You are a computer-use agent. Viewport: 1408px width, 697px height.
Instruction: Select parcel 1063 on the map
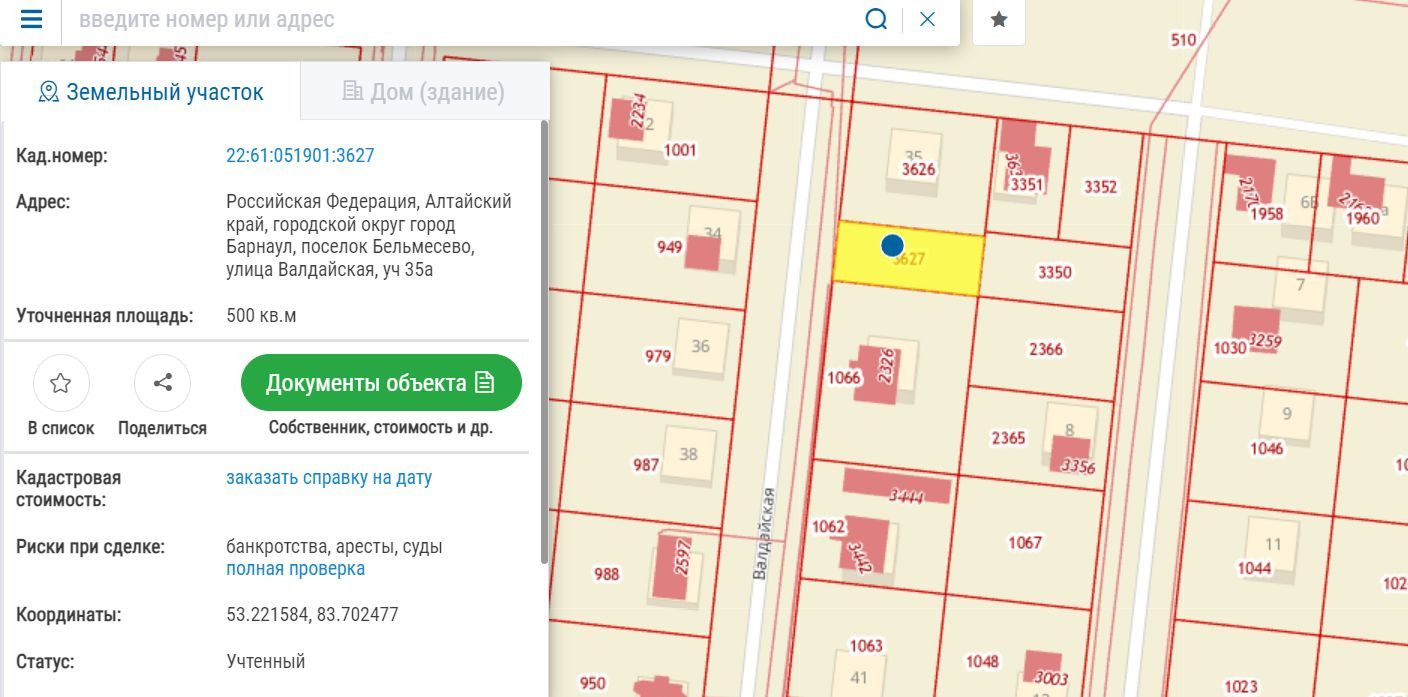[x=866, y=645]
